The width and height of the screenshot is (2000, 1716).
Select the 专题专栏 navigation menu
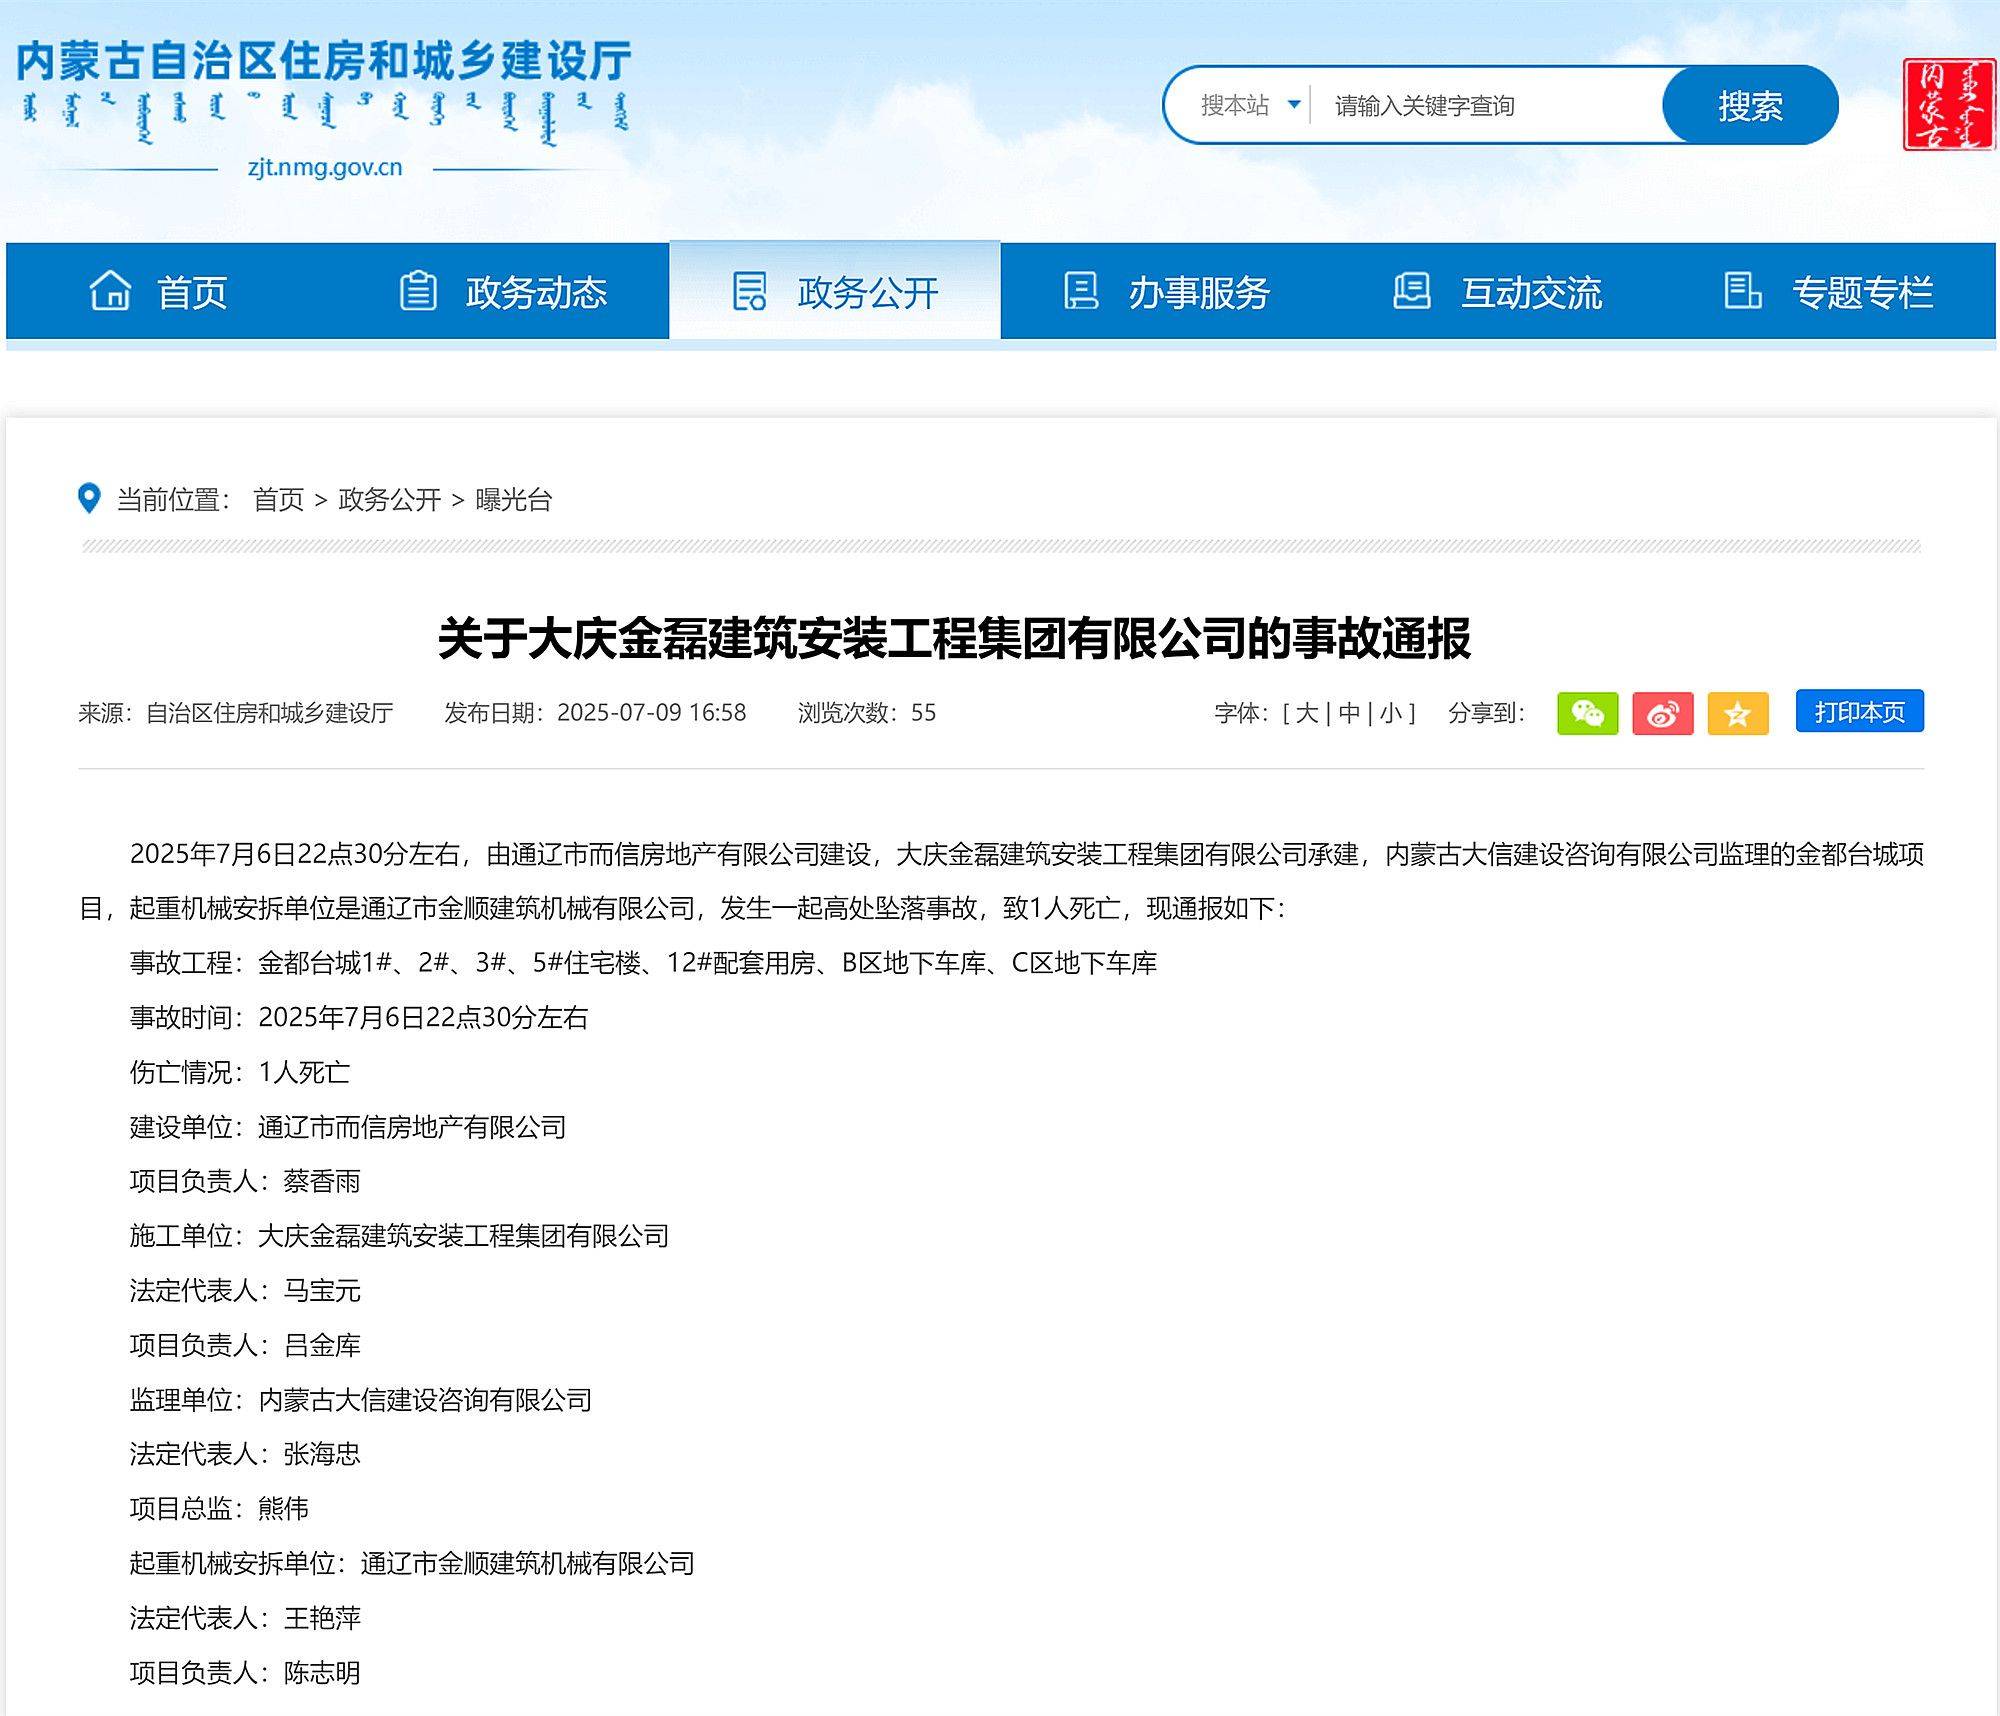click(x=1863, y=292)
